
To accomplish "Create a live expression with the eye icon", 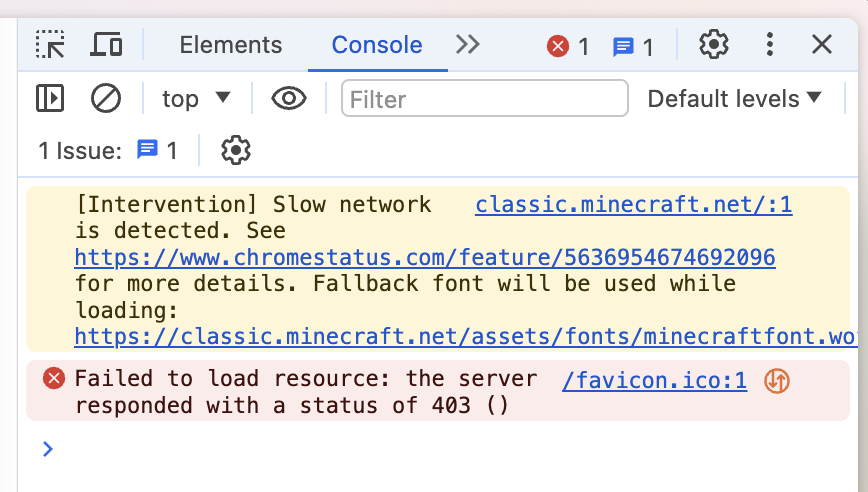I will click(289, 98).
